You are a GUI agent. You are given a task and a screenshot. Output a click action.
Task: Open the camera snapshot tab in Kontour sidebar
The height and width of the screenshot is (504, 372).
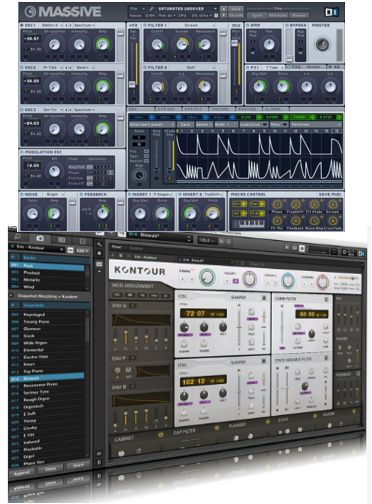[x=40, y=238]
